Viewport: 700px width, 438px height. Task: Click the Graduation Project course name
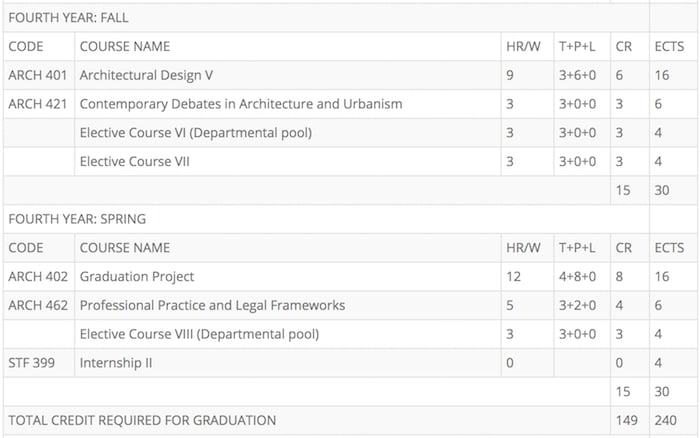(x=137, y=276)
